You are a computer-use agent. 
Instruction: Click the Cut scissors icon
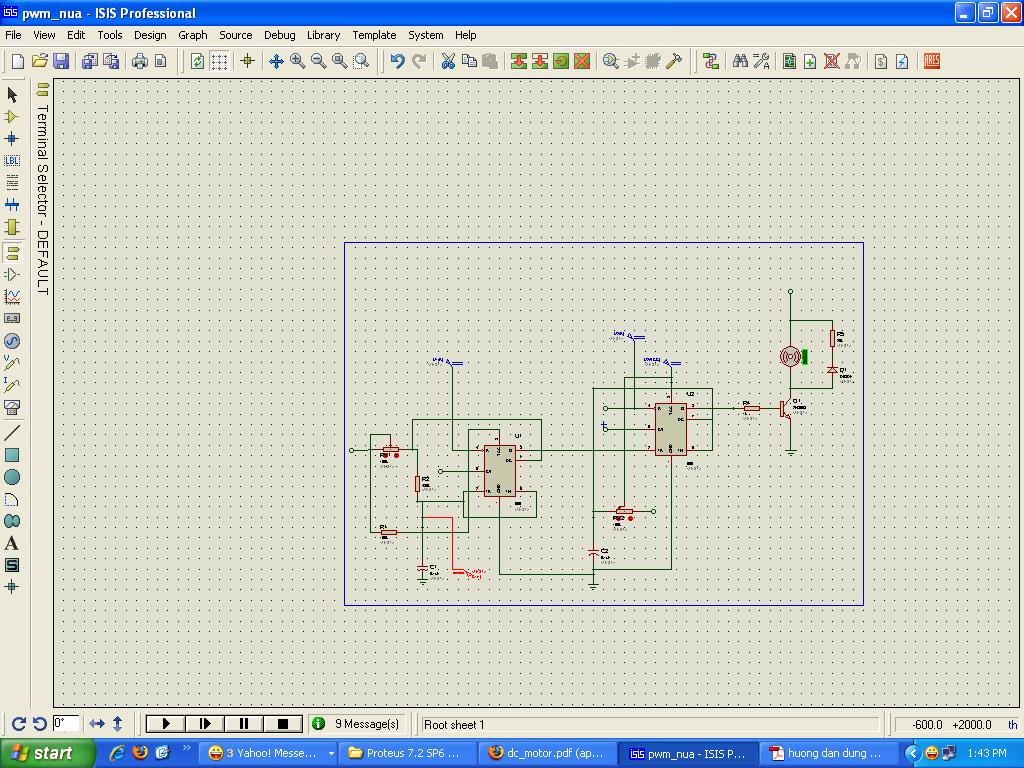point(448,61)
